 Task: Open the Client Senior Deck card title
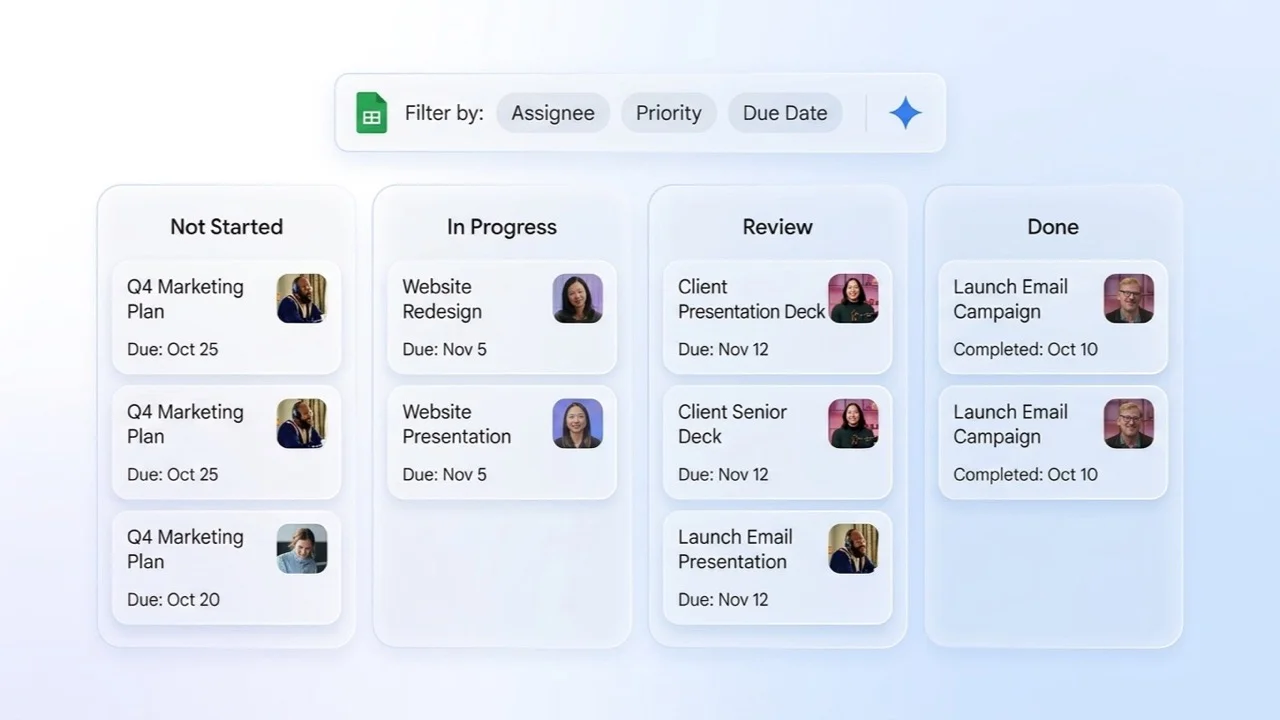pos(732,424)
